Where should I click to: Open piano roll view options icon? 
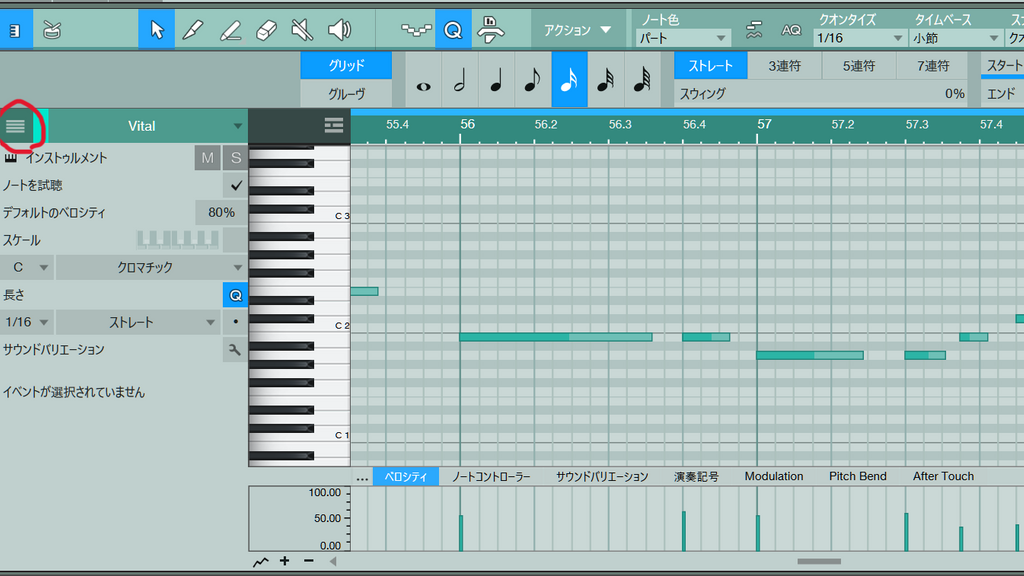(334, 125)
